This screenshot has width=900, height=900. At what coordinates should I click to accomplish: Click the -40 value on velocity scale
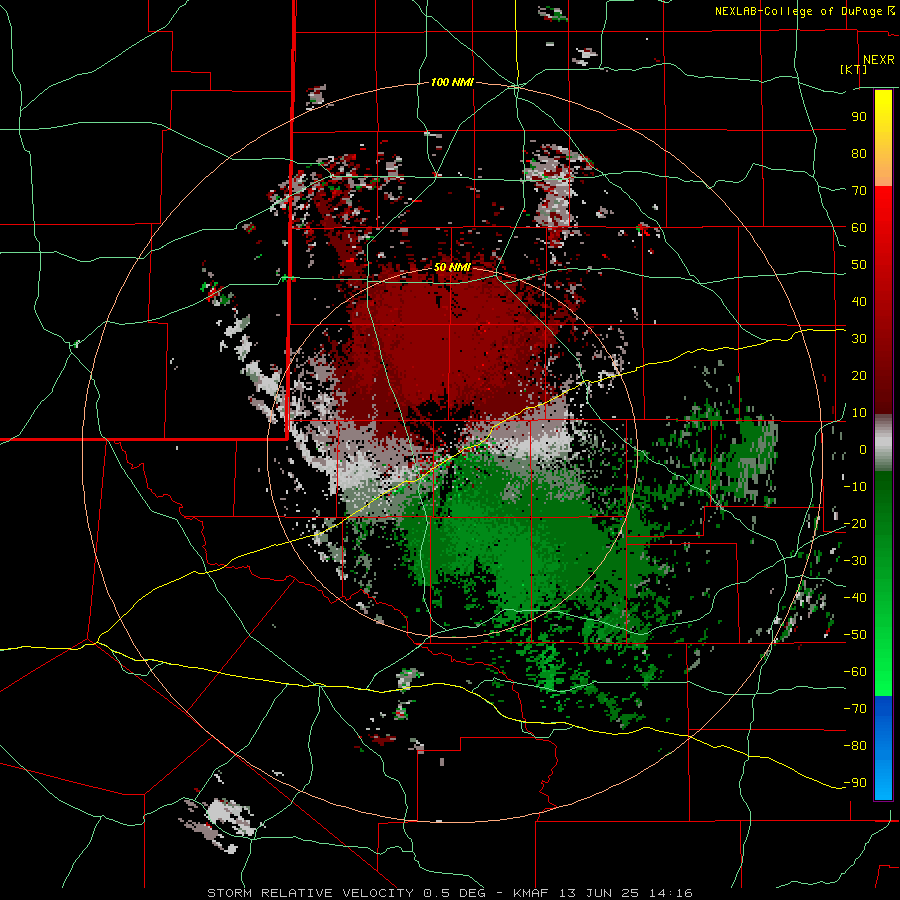coord(855,598)
